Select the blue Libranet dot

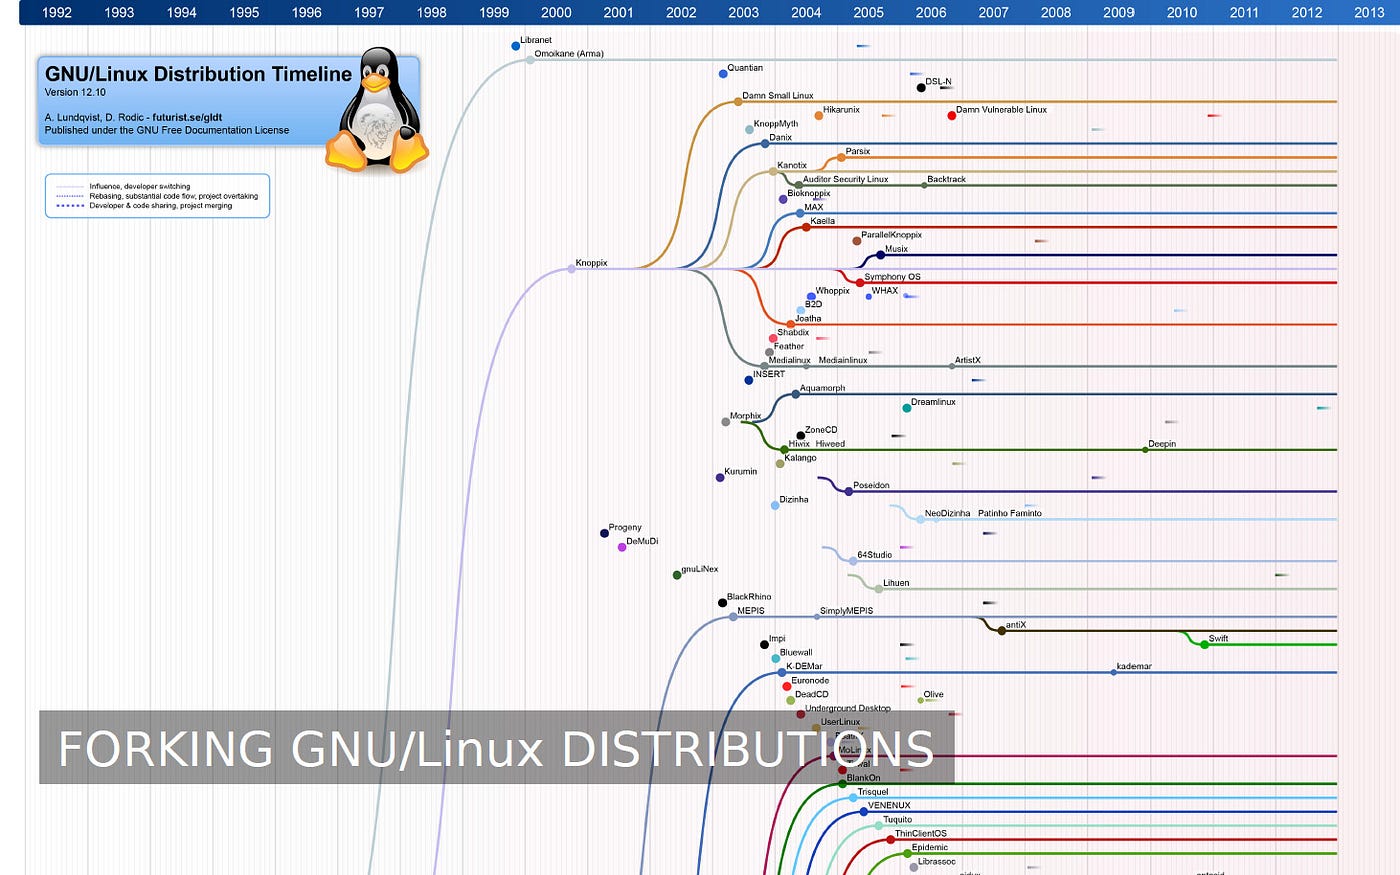click(x=516, y=46)
